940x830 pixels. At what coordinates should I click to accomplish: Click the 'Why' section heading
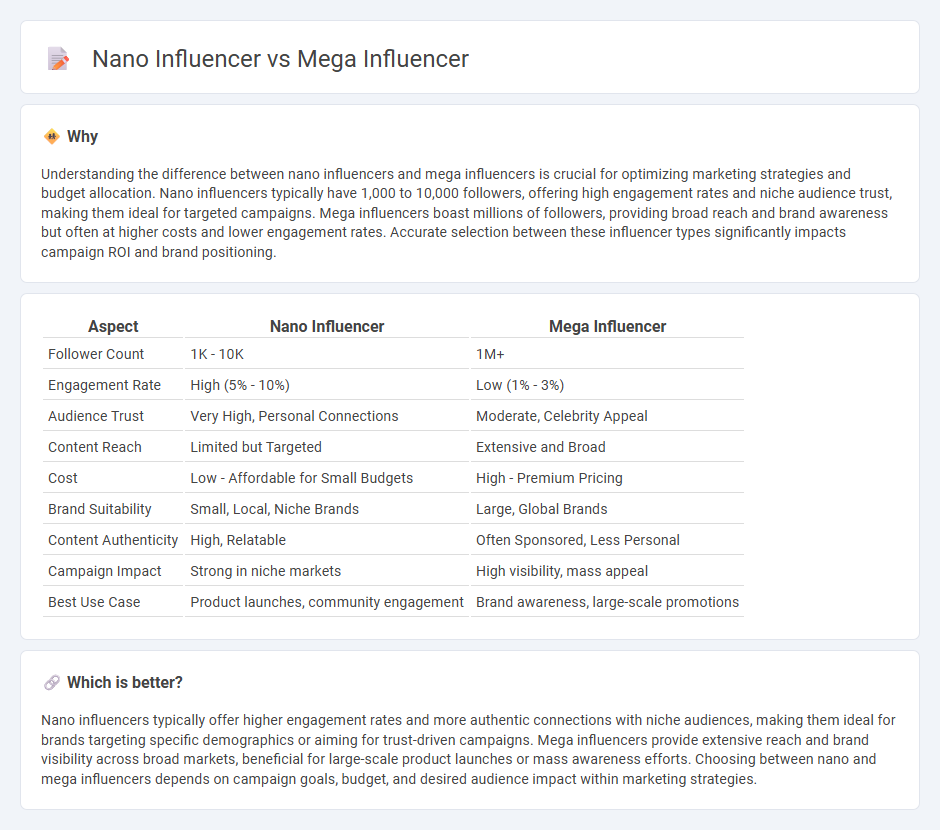[82, 137]
